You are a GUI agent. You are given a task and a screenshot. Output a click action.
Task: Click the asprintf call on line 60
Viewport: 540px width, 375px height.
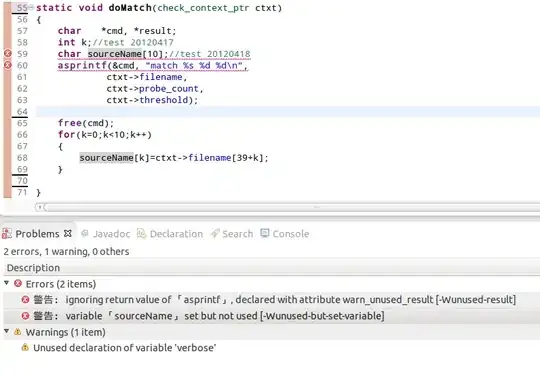[152, 65]
